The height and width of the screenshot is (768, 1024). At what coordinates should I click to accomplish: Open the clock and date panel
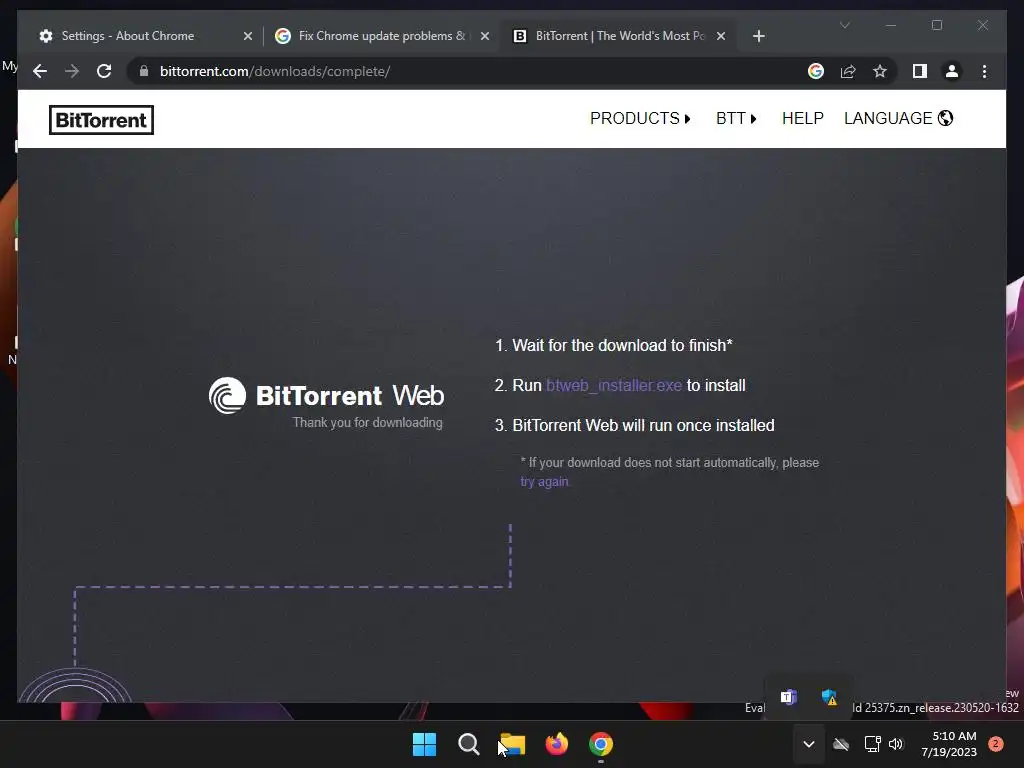point(949,744)
